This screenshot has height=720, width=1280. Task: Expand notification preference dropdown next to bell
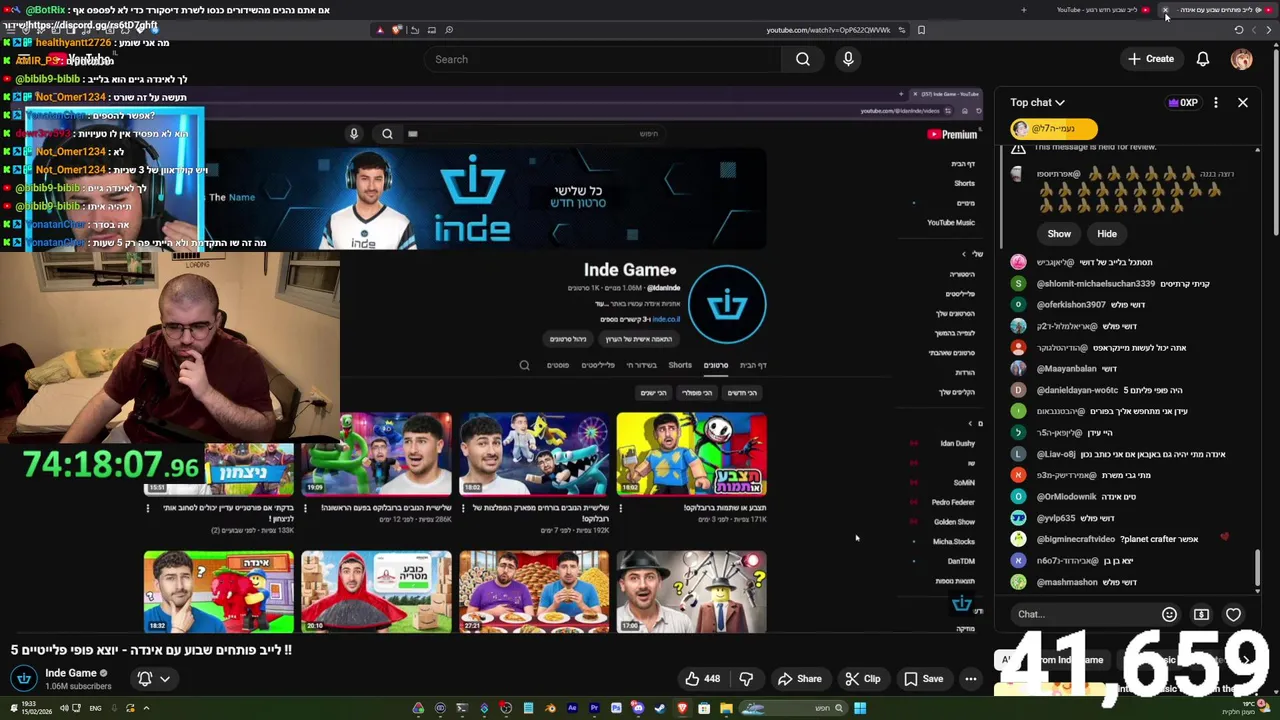click(165, 679)
